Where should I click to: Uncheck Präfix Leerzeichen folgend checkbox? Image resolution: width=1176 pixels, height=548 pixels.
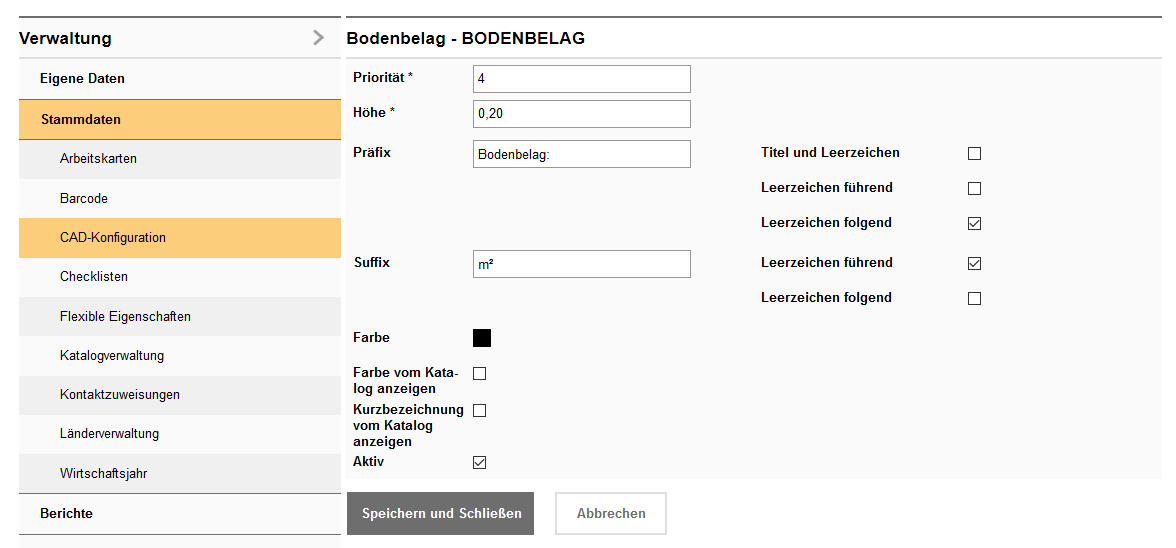975,224
